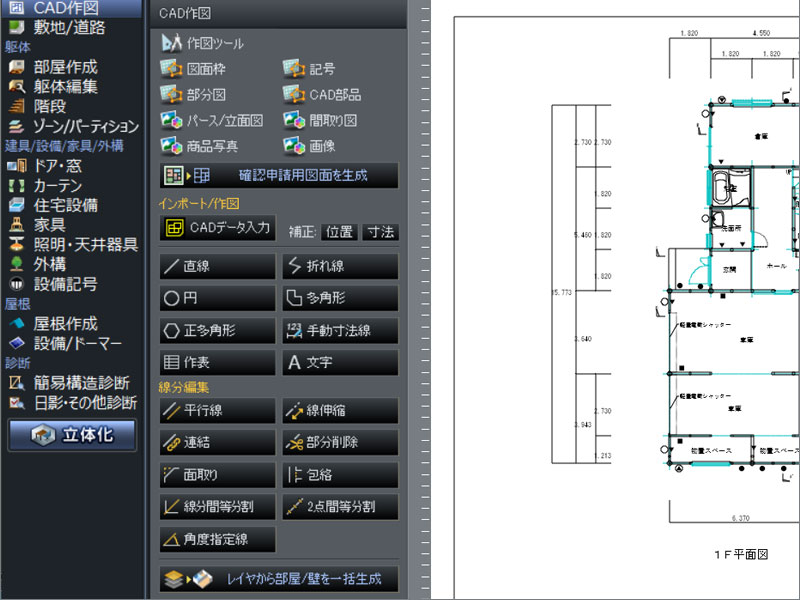The width and height of the screenshot is (800, 600).
Task: Open the ドア・窓 sidebar item
Action: 58,165
